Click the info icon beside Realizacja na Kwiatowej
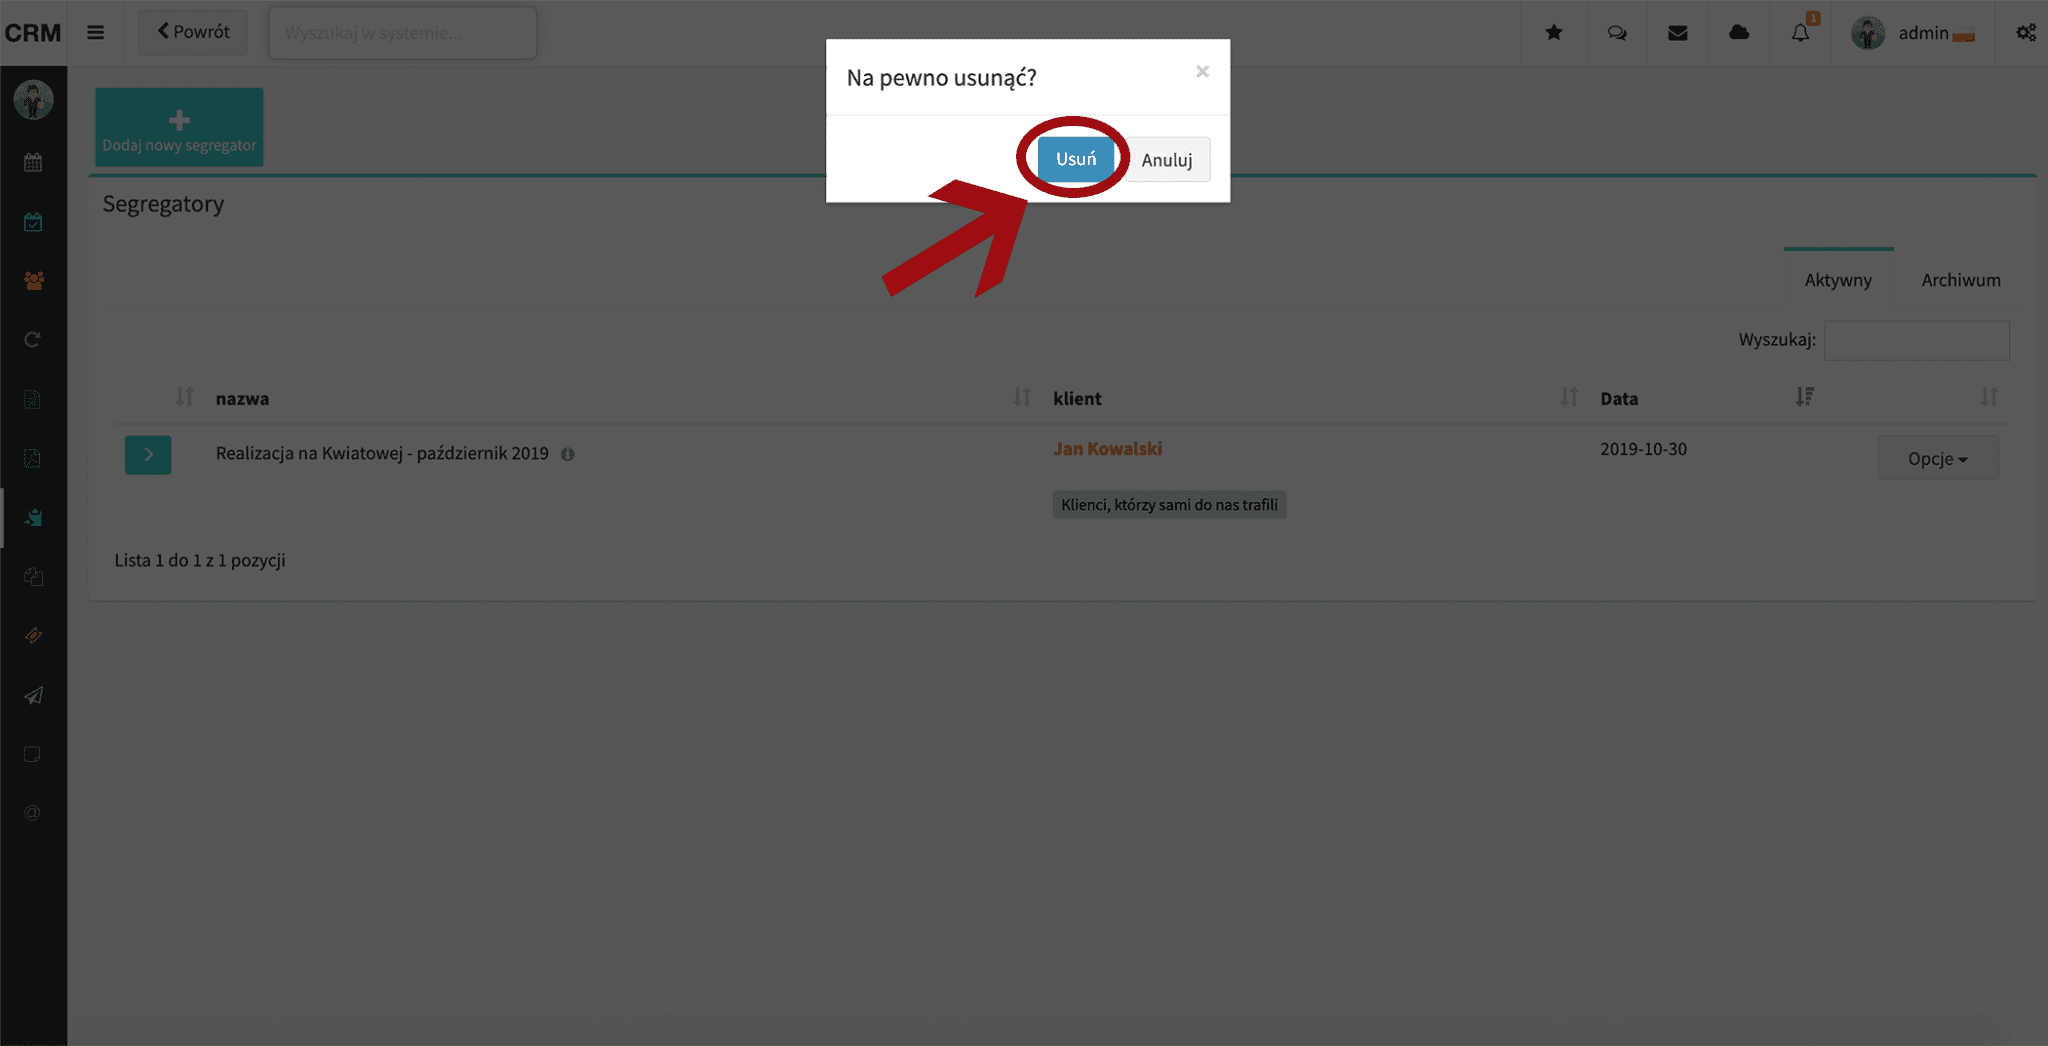This screenshot has height=1046, width=2048. [x=568, y=454]
